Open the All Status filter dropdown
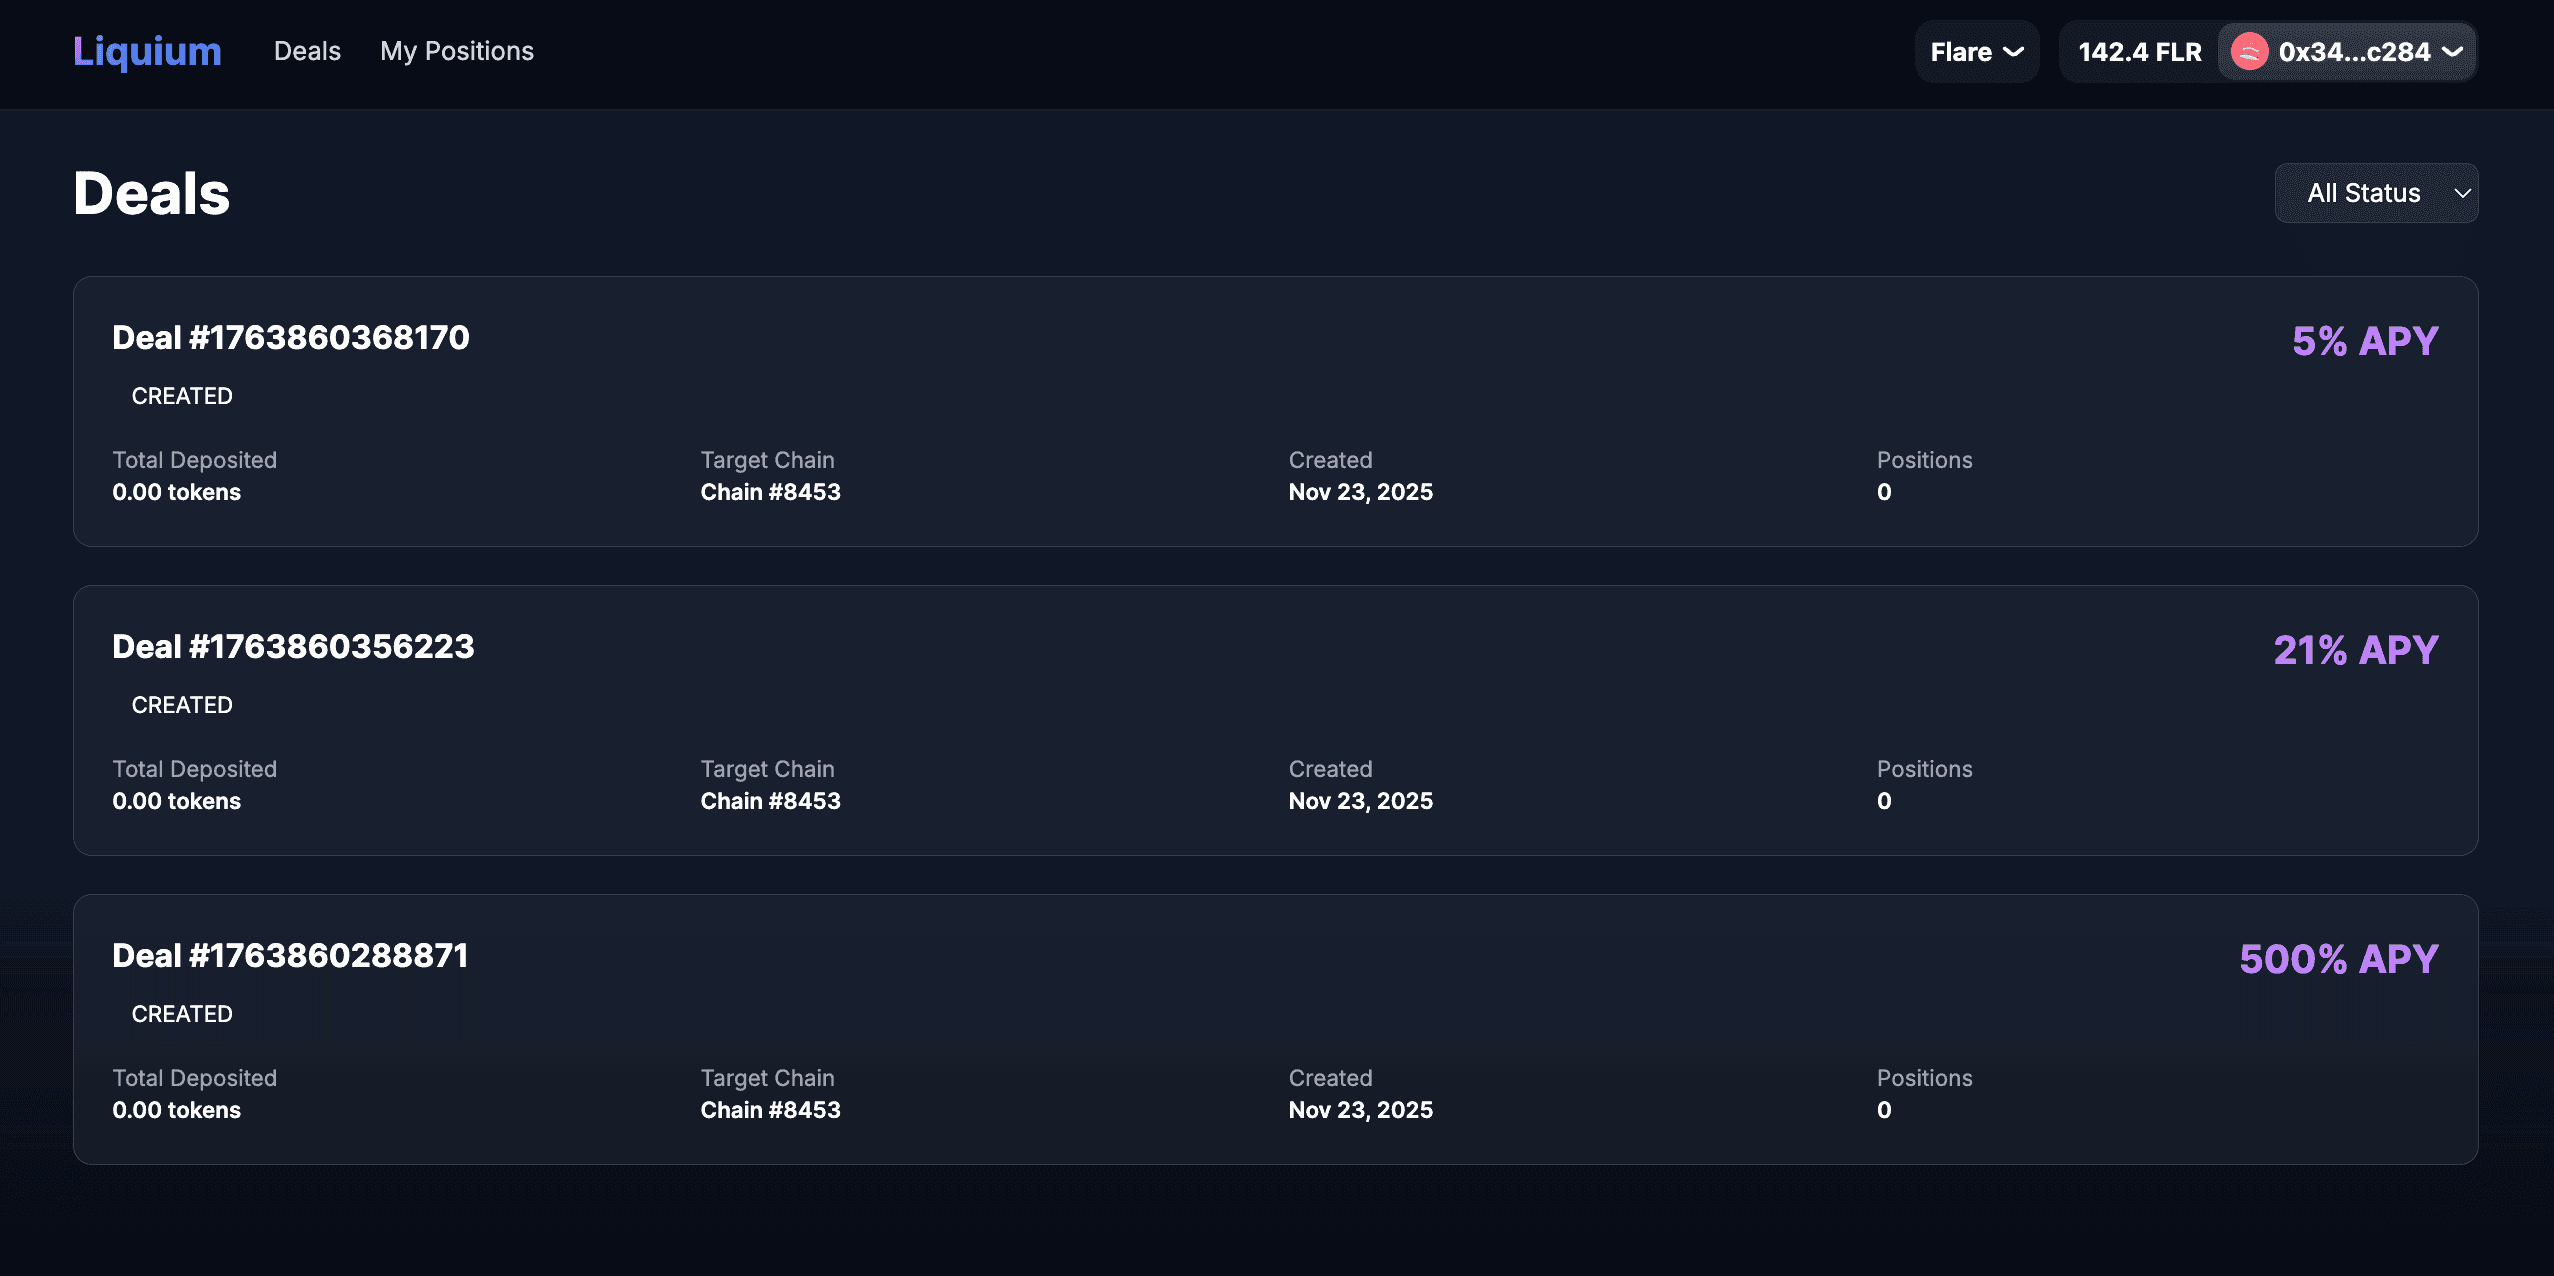 (2375, 193)
